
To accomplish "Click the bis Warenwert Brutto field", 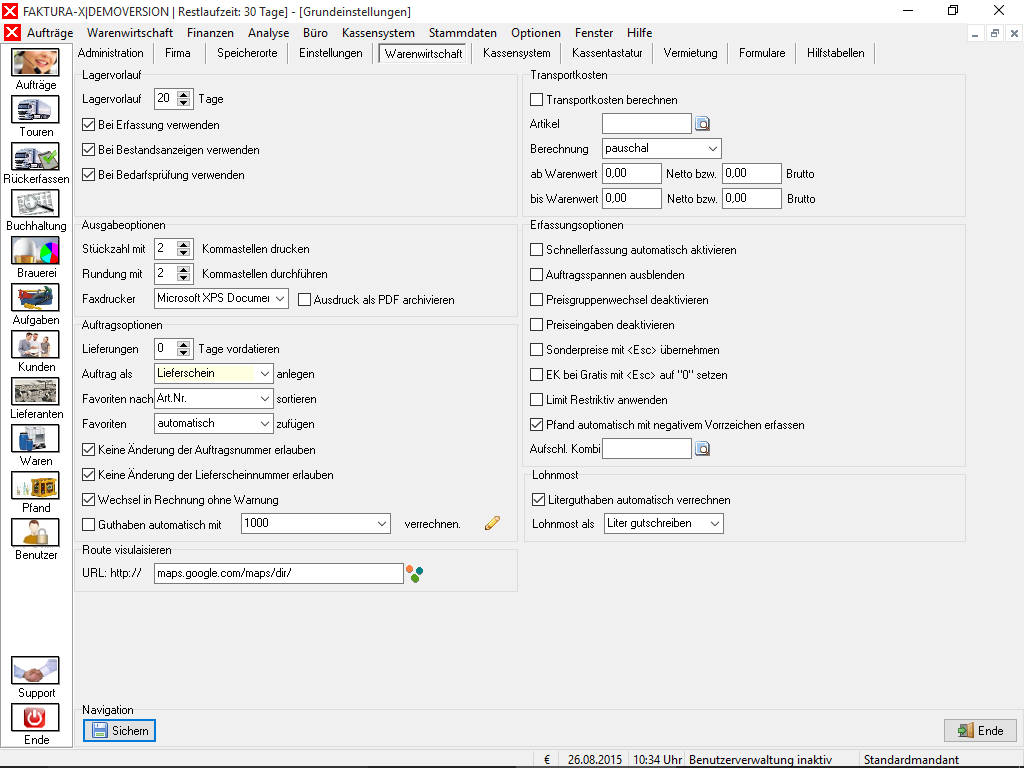I will 752,199.
